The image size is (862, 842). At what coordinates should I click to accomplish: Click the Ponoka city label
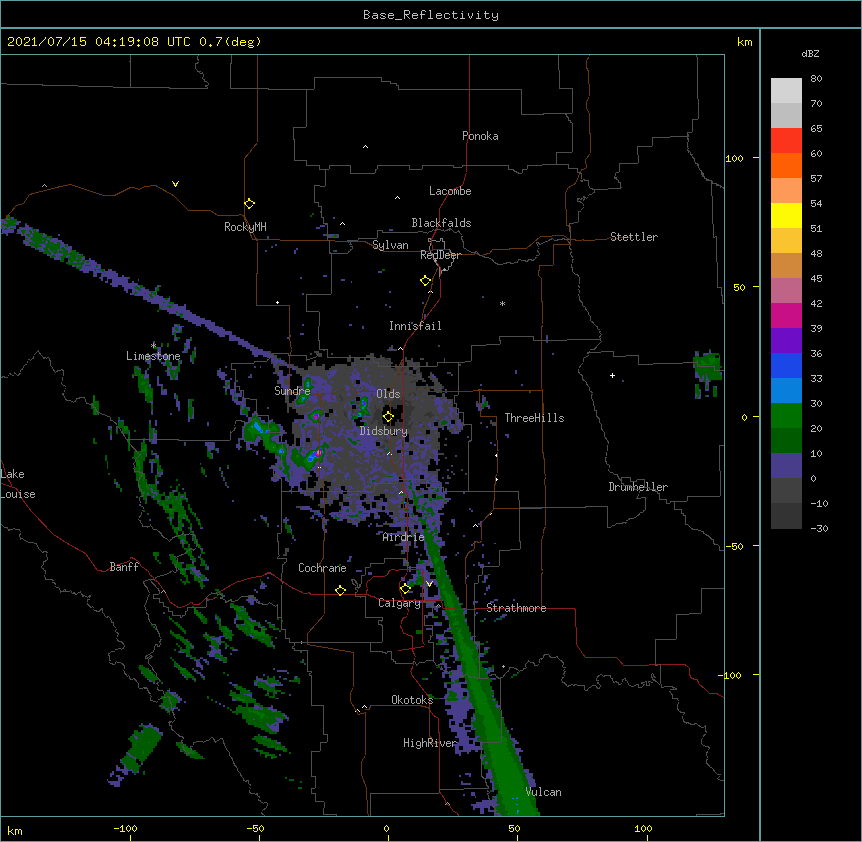(480, 136)
